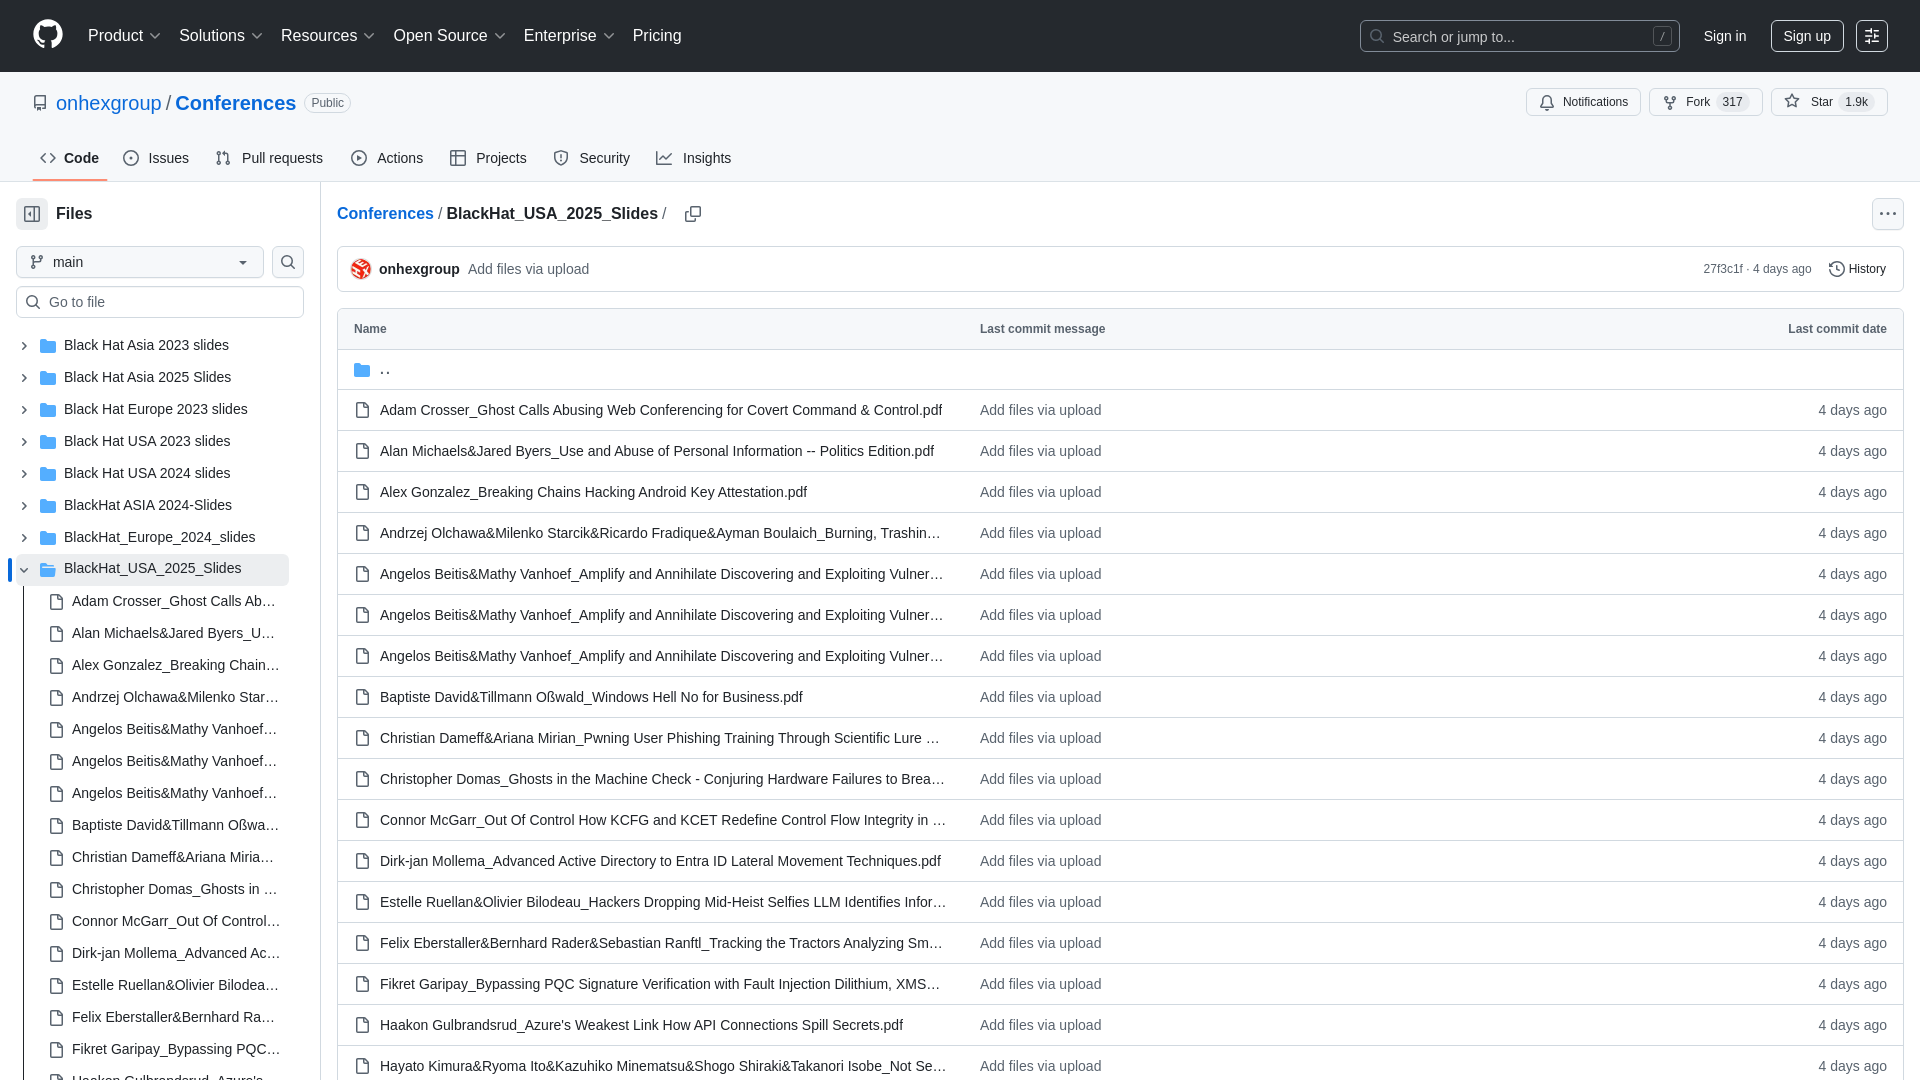Open Notifications bell button
Screen dimensions: 1920x1080
1583,102
